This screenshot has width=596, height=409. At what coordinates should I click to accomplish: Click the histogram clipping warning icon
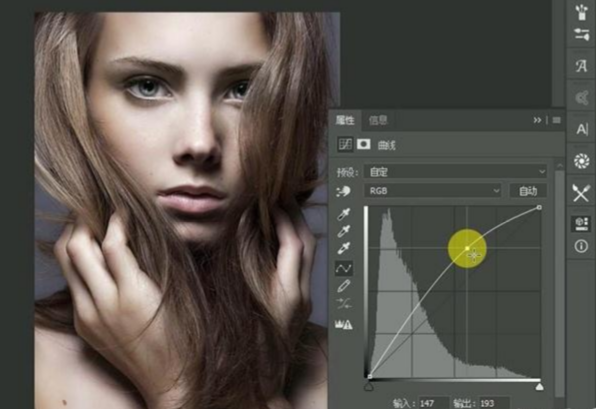[x=344, y=324]
